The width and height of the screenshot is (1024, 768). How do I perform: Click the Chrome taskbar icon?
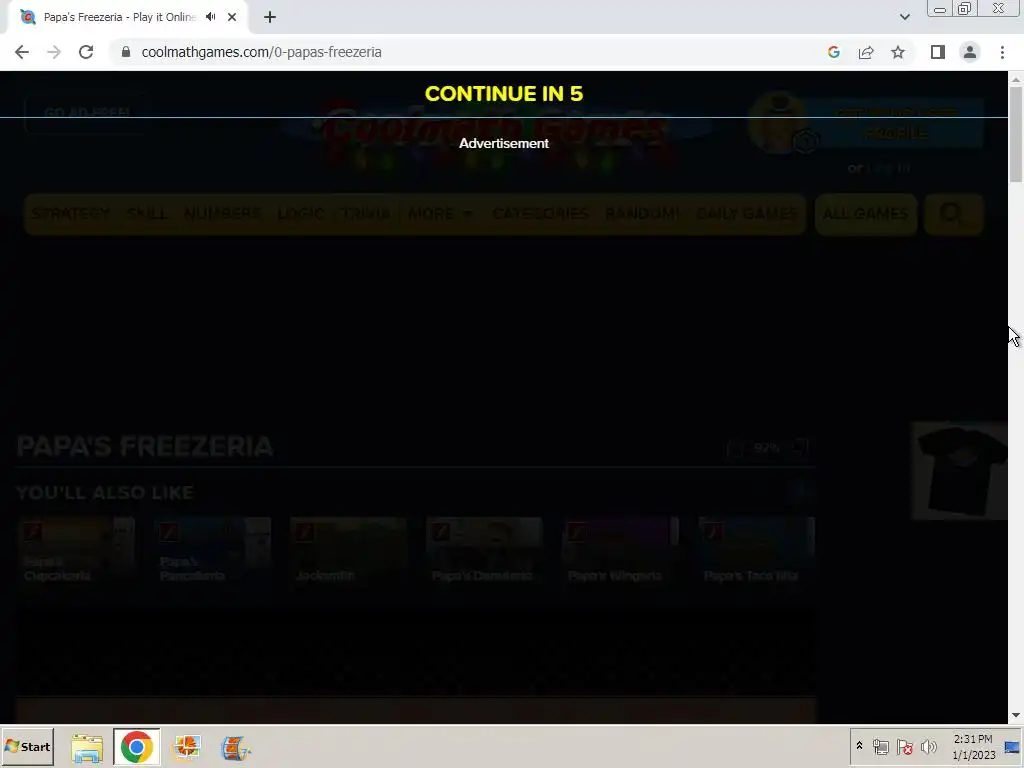pos(136,747)
